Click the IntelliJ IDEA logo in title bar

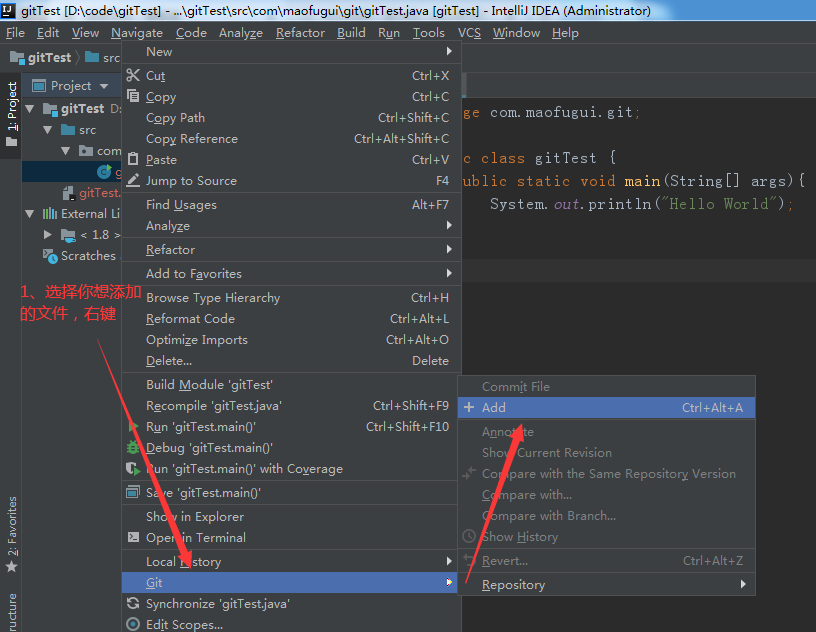(x=8, y=10)
